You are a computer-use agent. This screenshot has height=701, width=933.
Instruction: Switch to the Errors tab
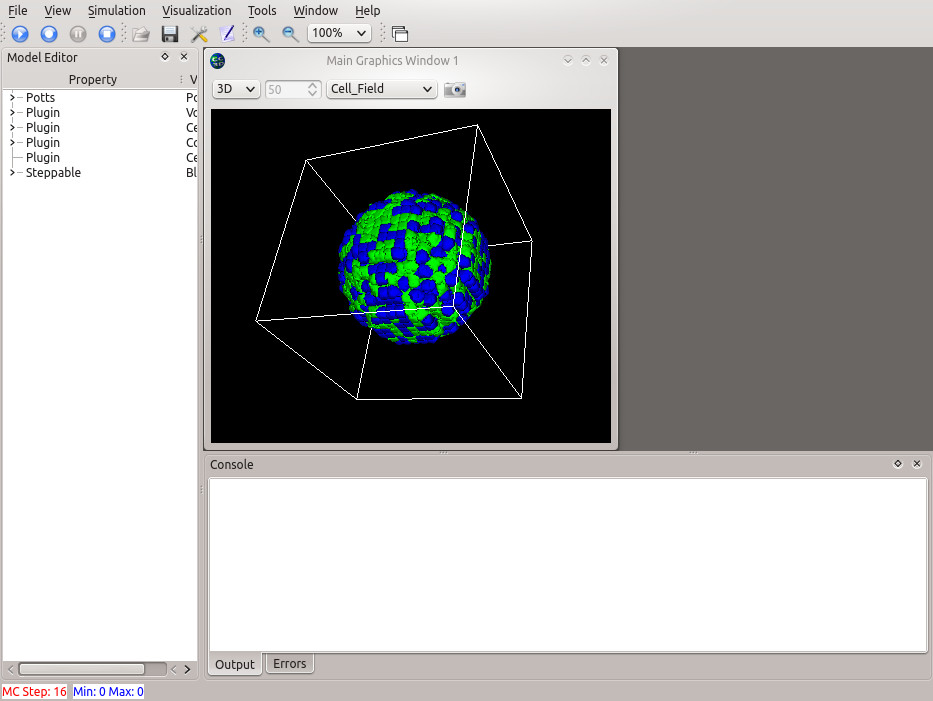(289, 663)
